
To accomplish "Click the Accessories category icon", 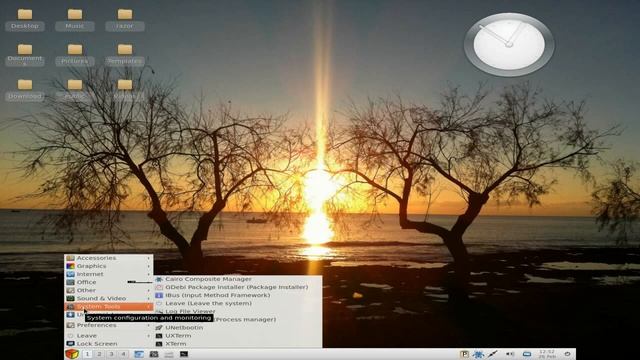I will (71, 258).
